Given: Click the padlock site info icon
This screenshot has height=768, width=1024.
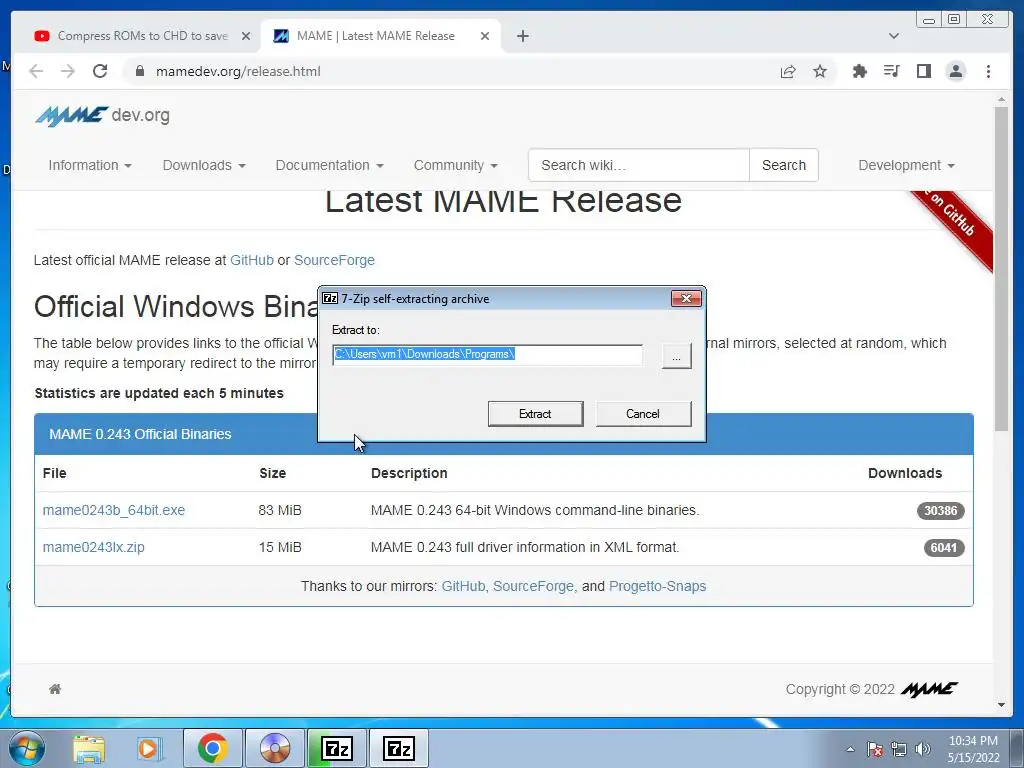Looking at the screenshot, I should [140, 71].
